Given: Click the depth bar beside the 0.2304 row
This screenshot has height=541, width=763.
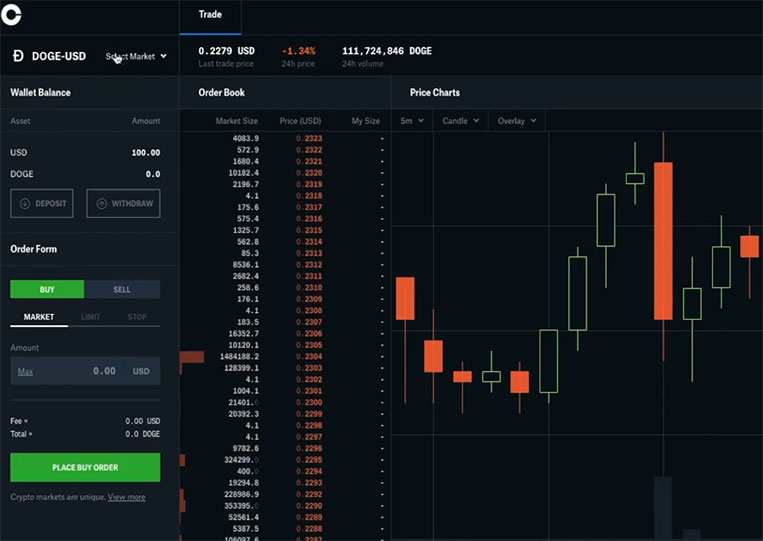Looking at the screenshot, I should point(192,357).
